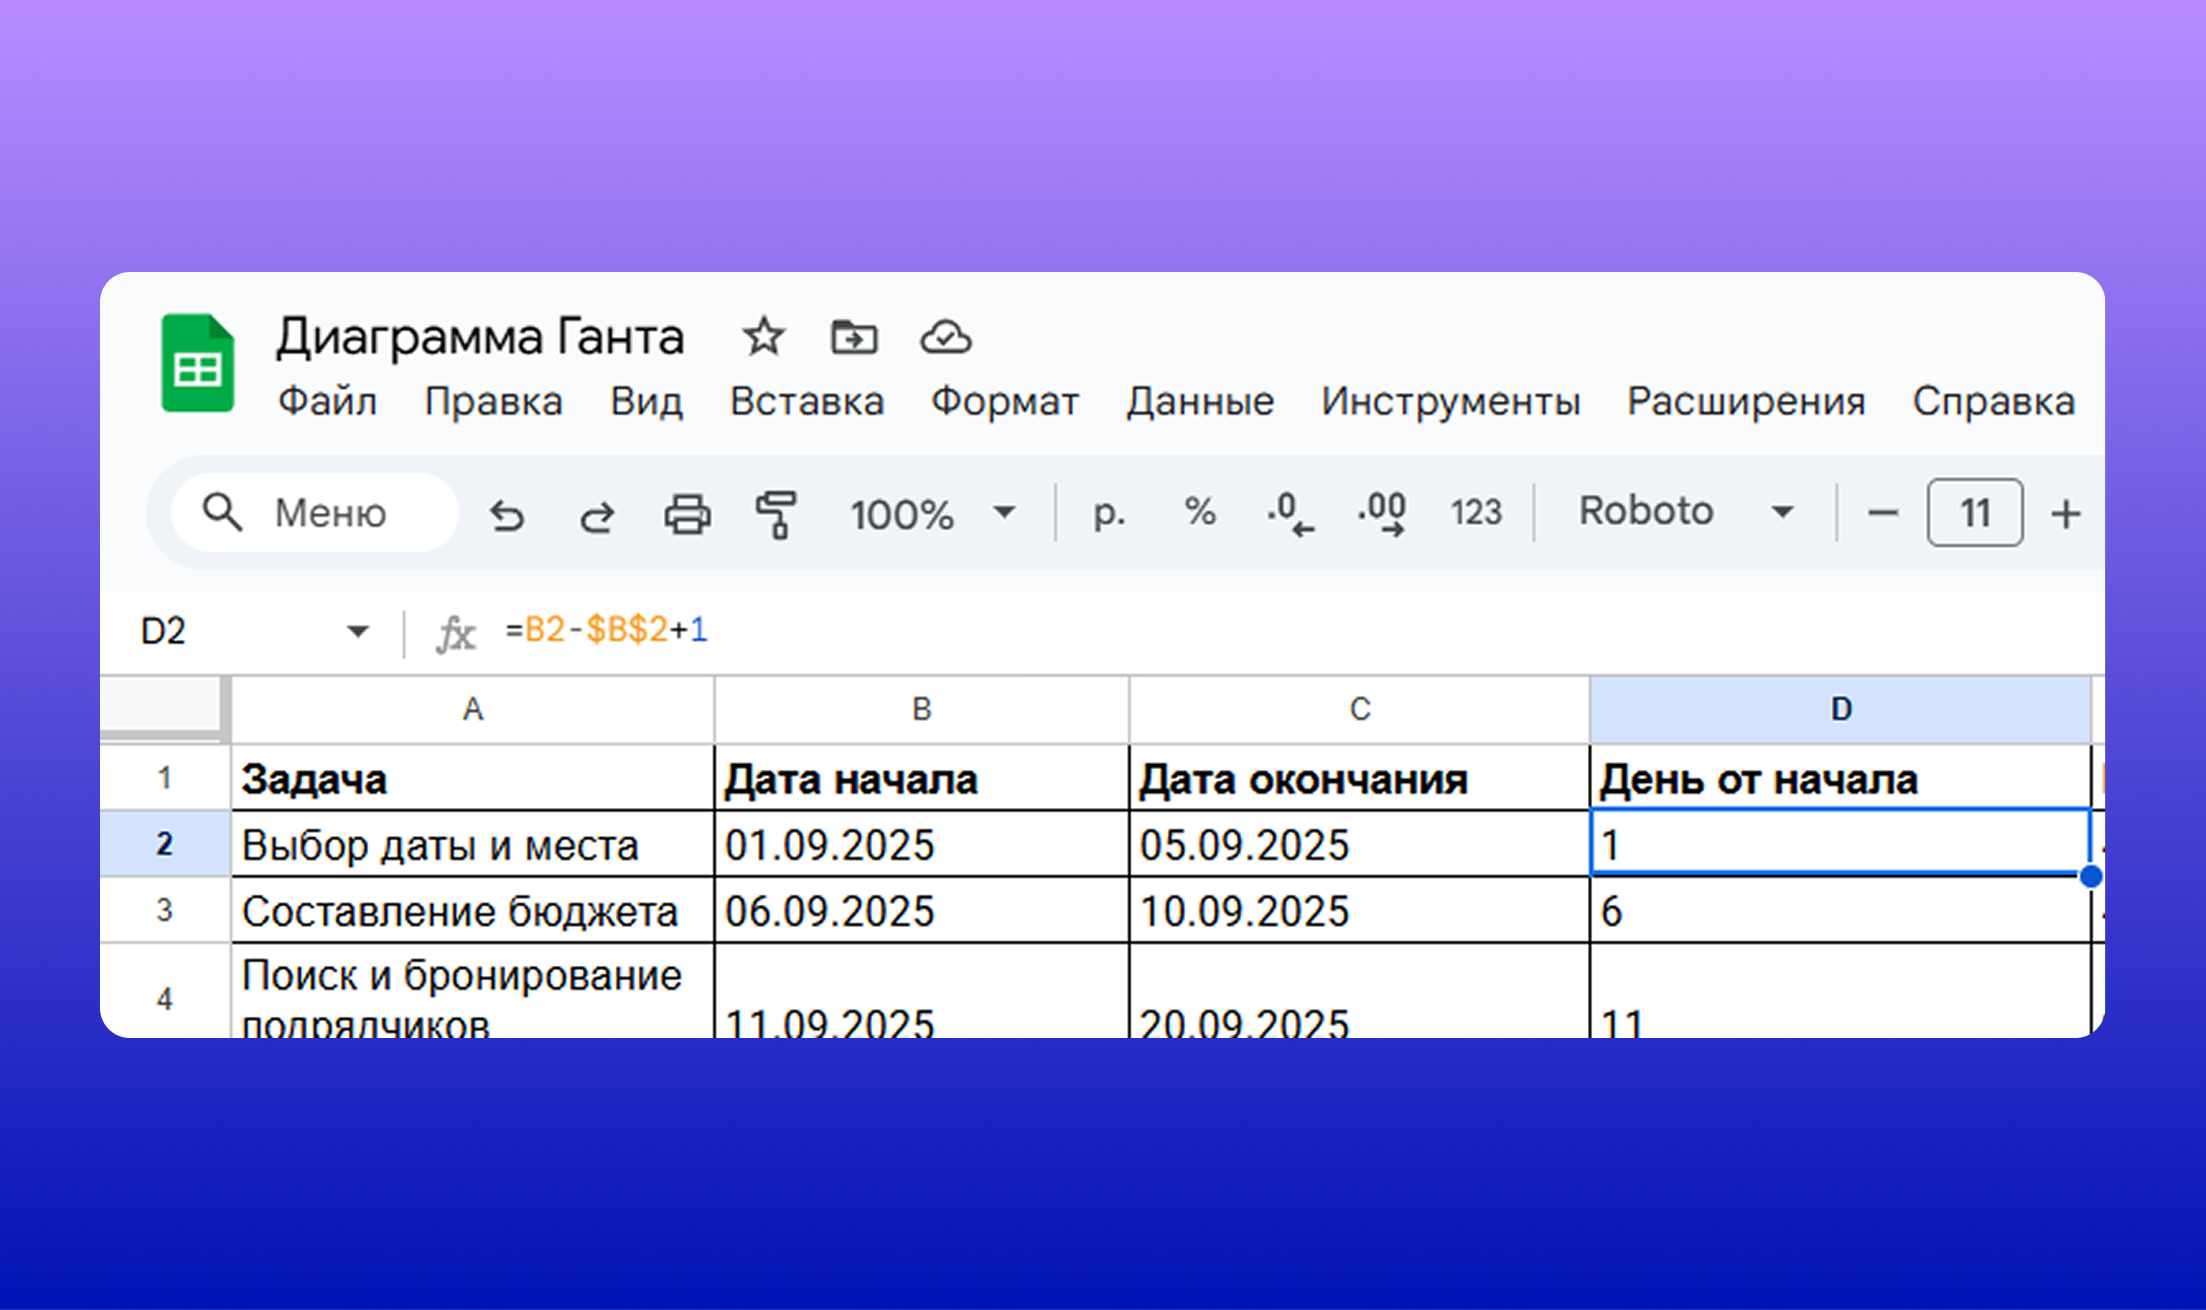This screenshot has height=1310, width=2206.
Task: Apply currency format with the p. icon
Action: pyautogui.click(x=1108, y=514)
